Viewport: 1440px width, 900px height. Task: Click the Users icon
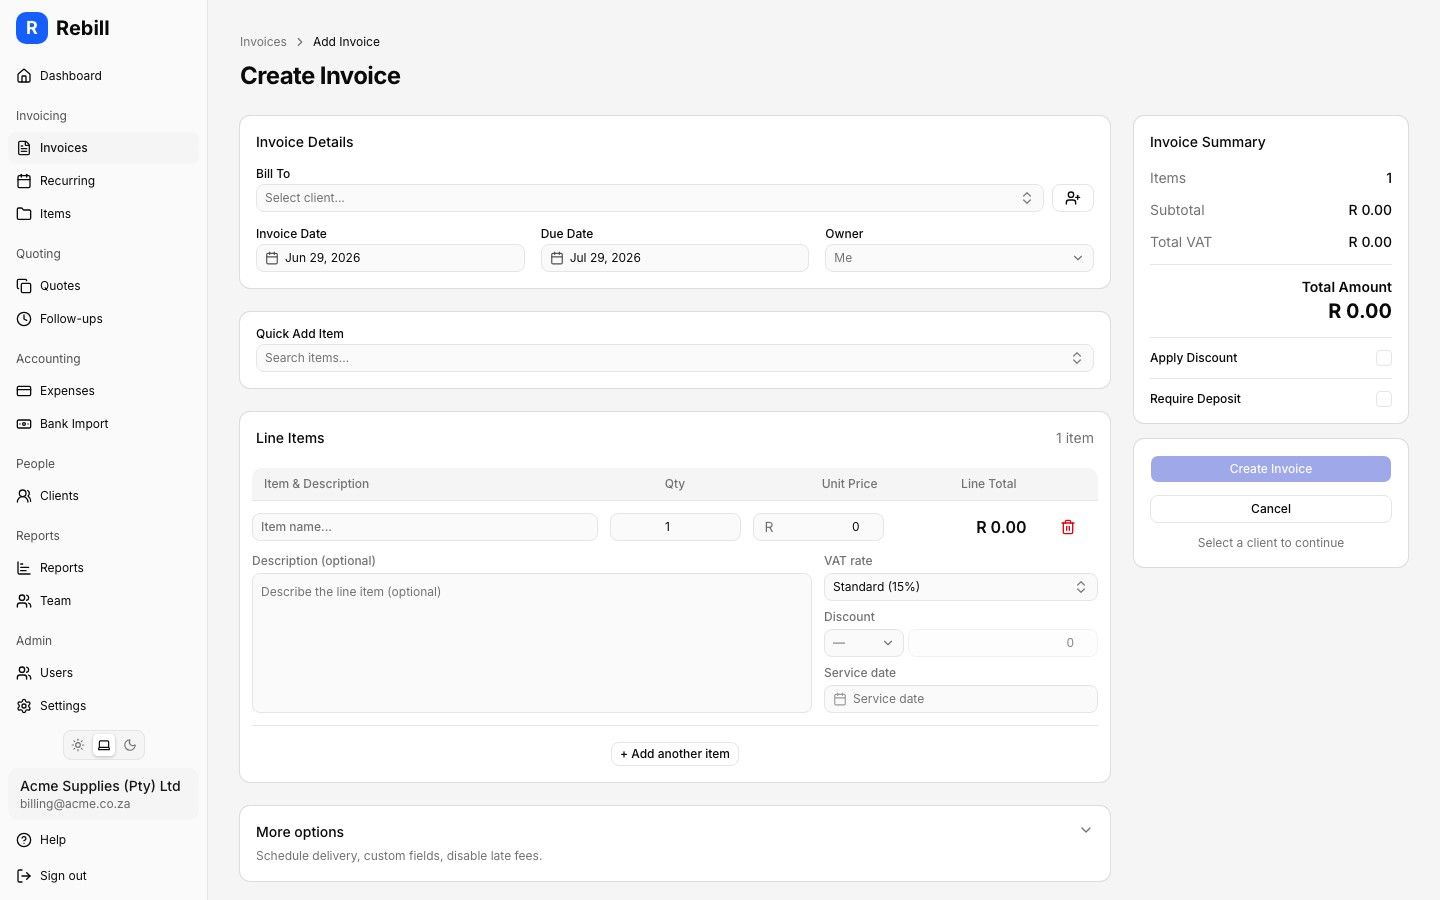click(24, 673)
